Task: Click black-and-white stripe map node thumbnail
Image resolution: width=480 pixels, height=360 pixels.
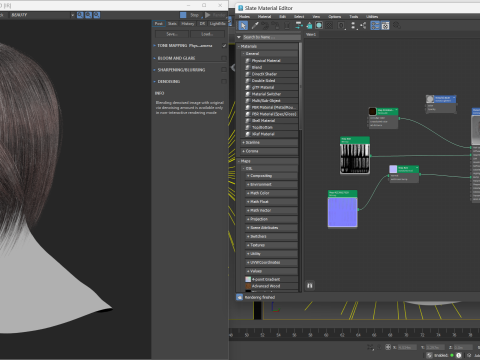Action: (355, 159)
